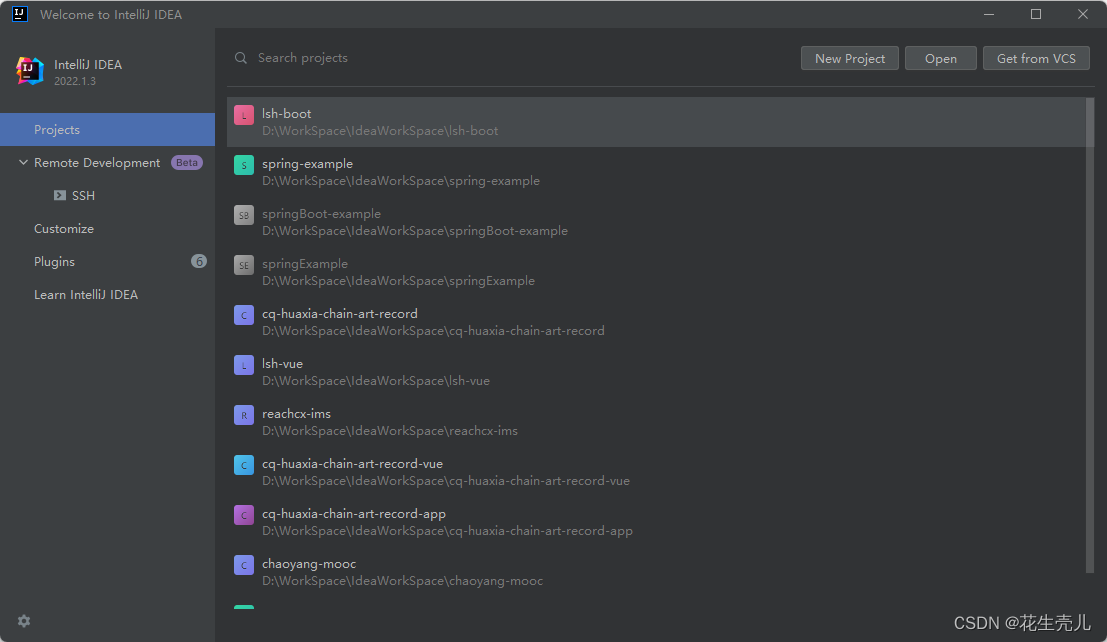
Task: Click the Beta badge
Action: coord(187,162)
